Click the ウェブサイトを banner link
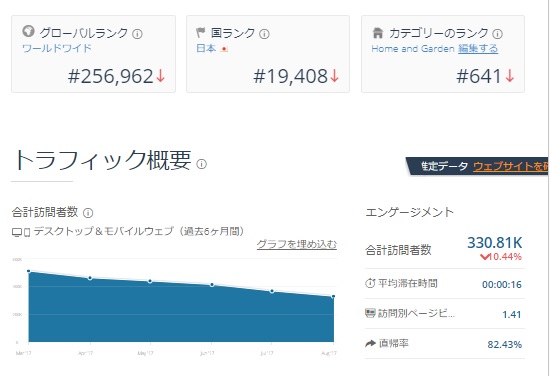 (x=511, y=166)
